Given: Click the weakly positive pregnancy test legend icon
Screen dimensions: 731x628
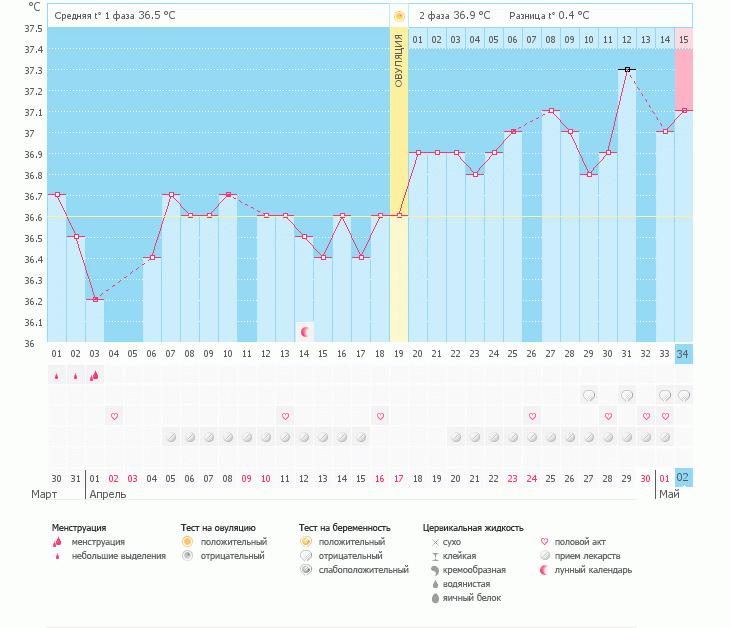Looking at the screenshot, I should point(306,570).
